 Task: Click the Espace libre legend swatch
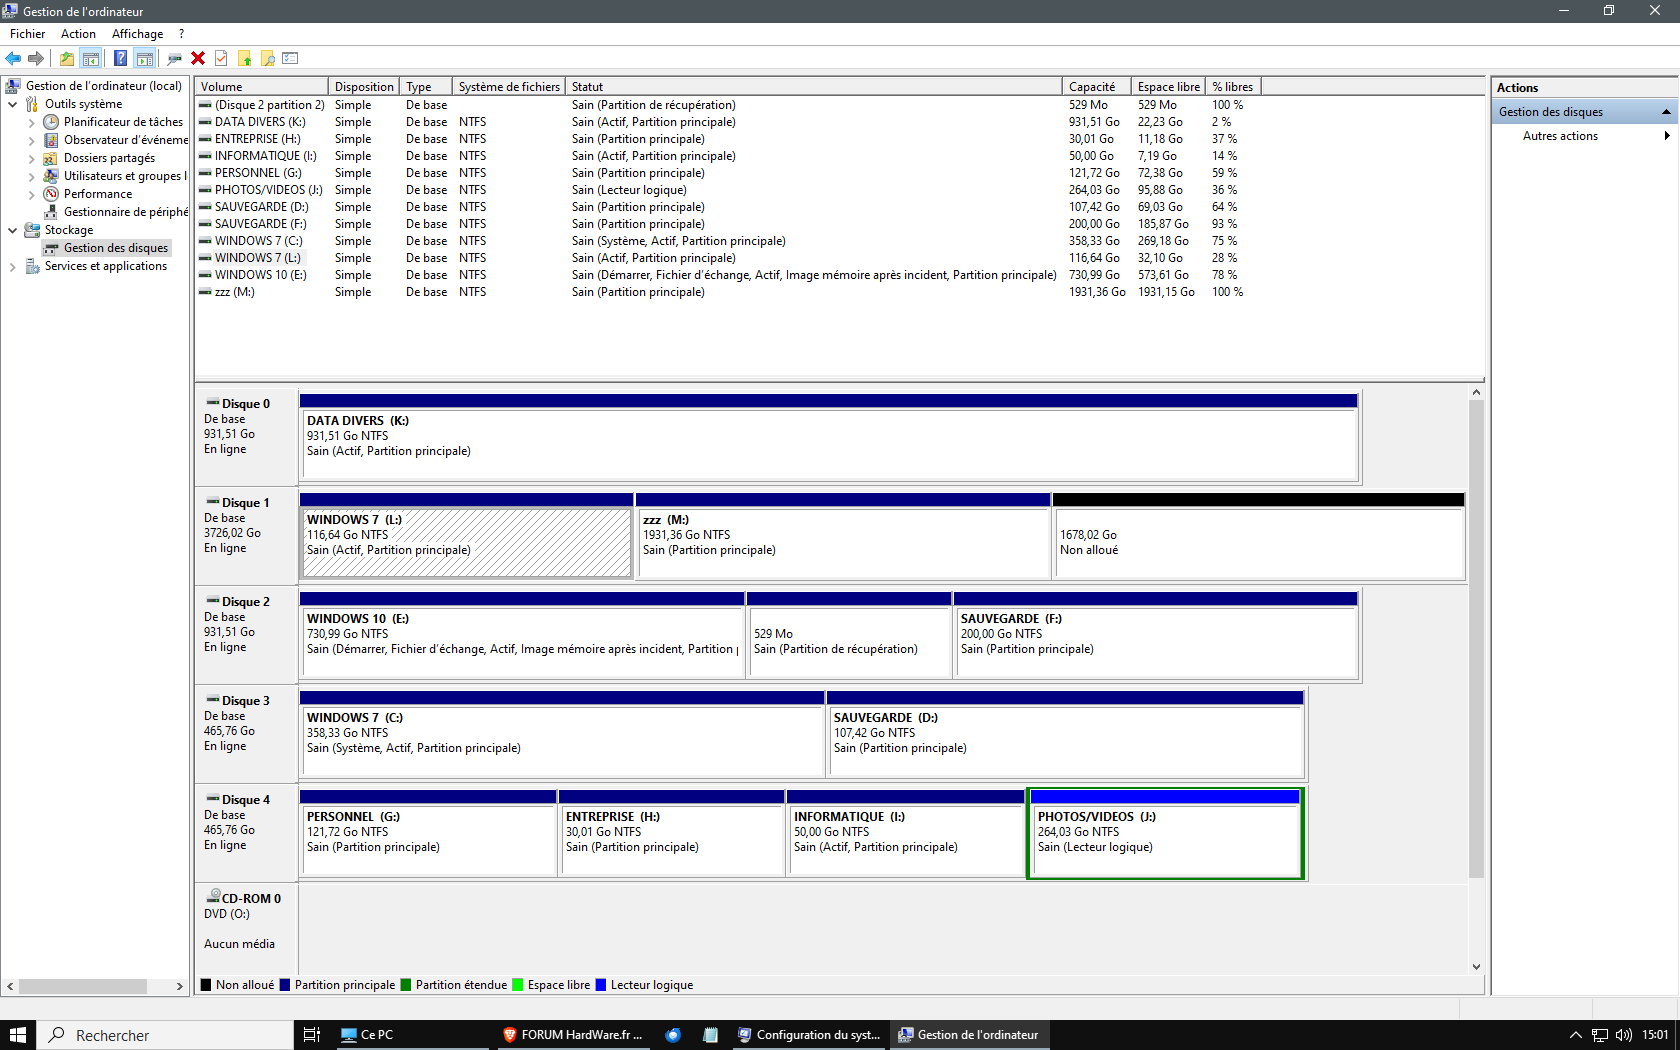tap(518, 985)
